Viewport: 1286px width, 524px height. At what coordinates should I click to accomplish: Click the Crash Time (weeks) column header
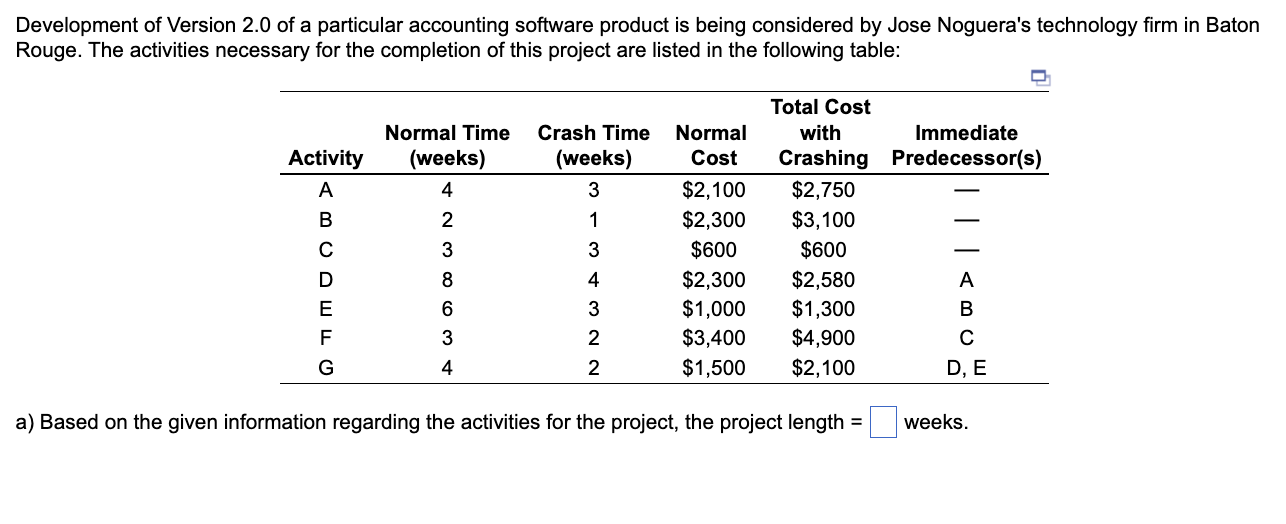tap(594, 146)
